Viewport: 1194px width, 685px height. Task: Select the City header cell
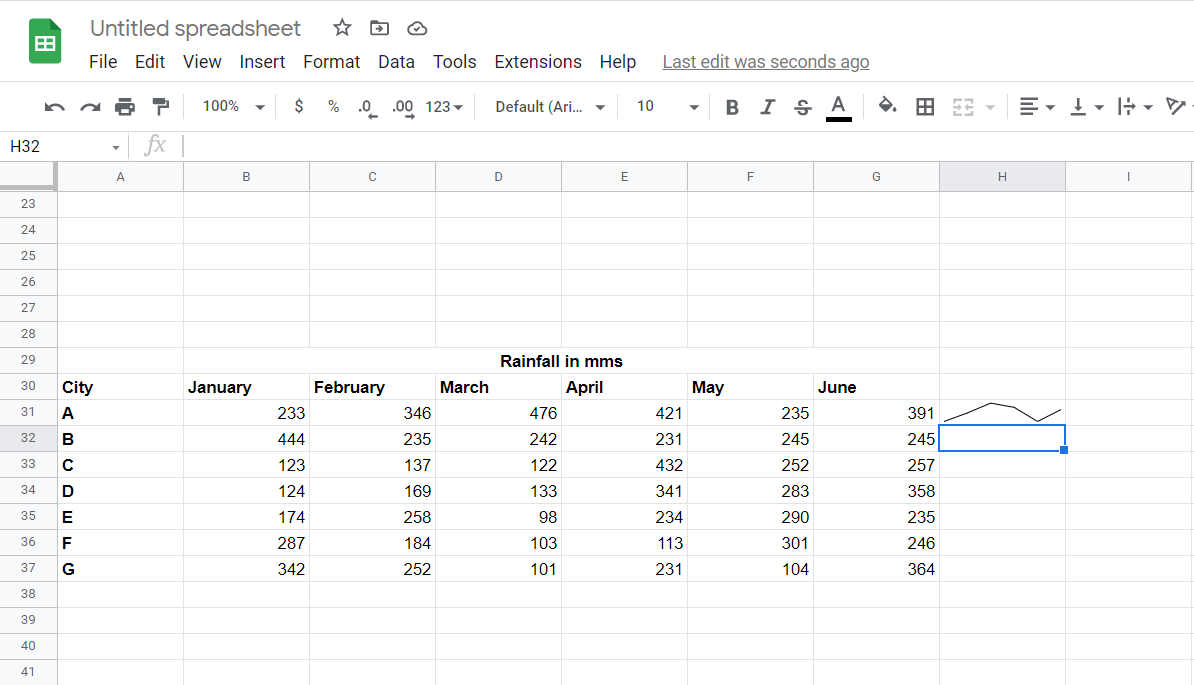pyautogui.click(x=120, y=387)
